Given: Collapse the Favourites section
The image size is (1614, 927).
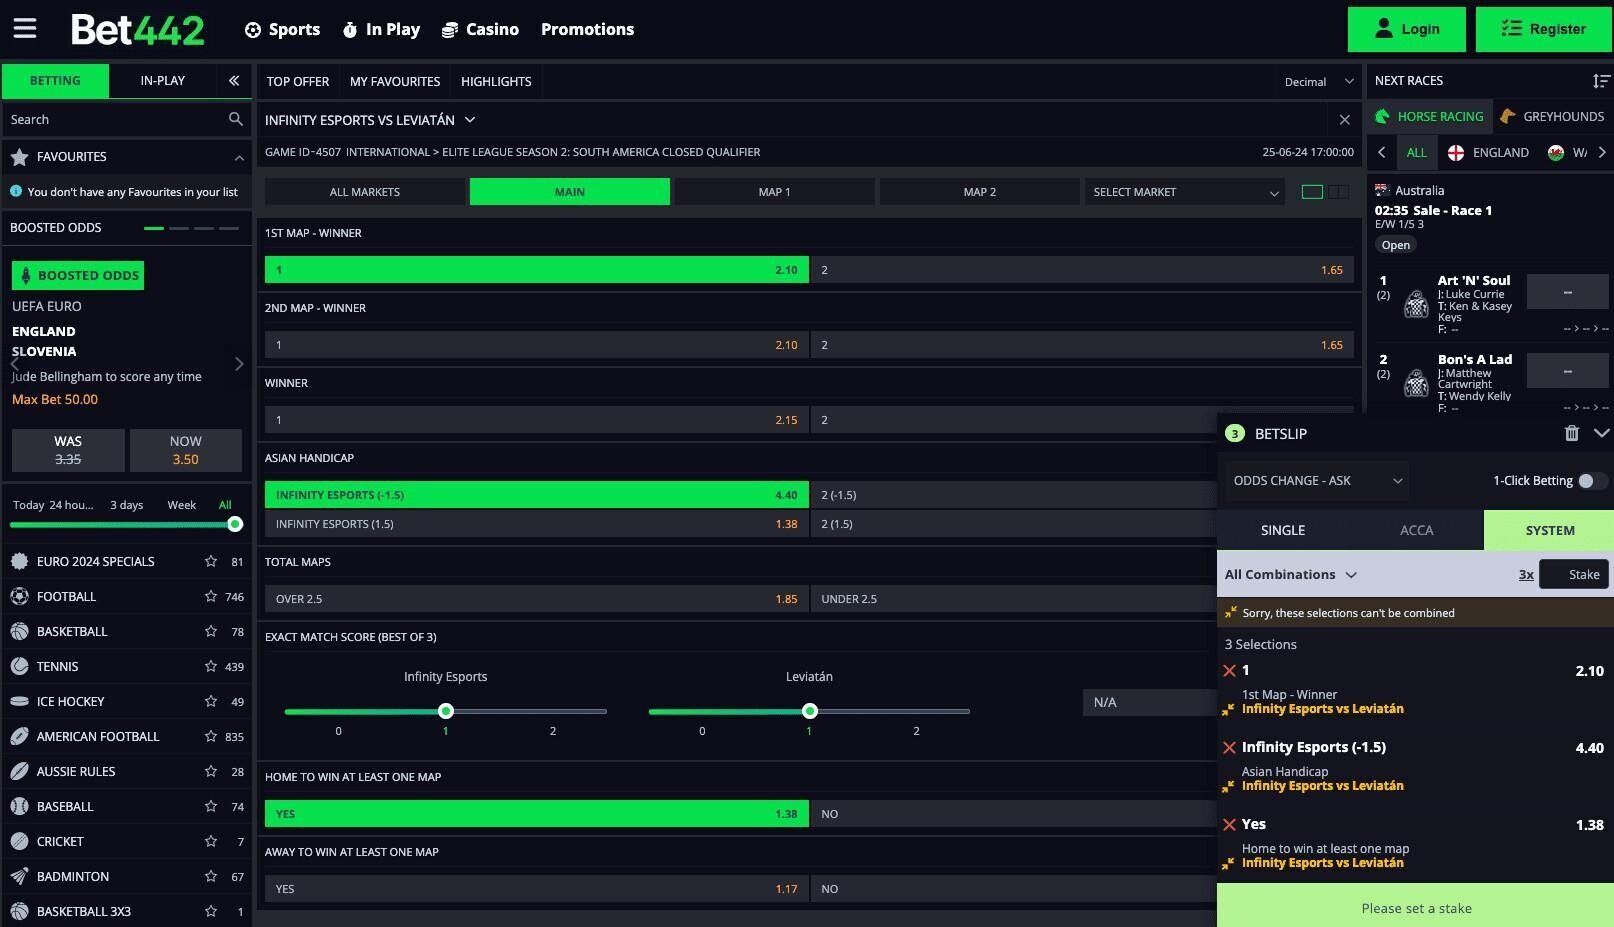Looking at the screenshot, I should coord(239,158).
